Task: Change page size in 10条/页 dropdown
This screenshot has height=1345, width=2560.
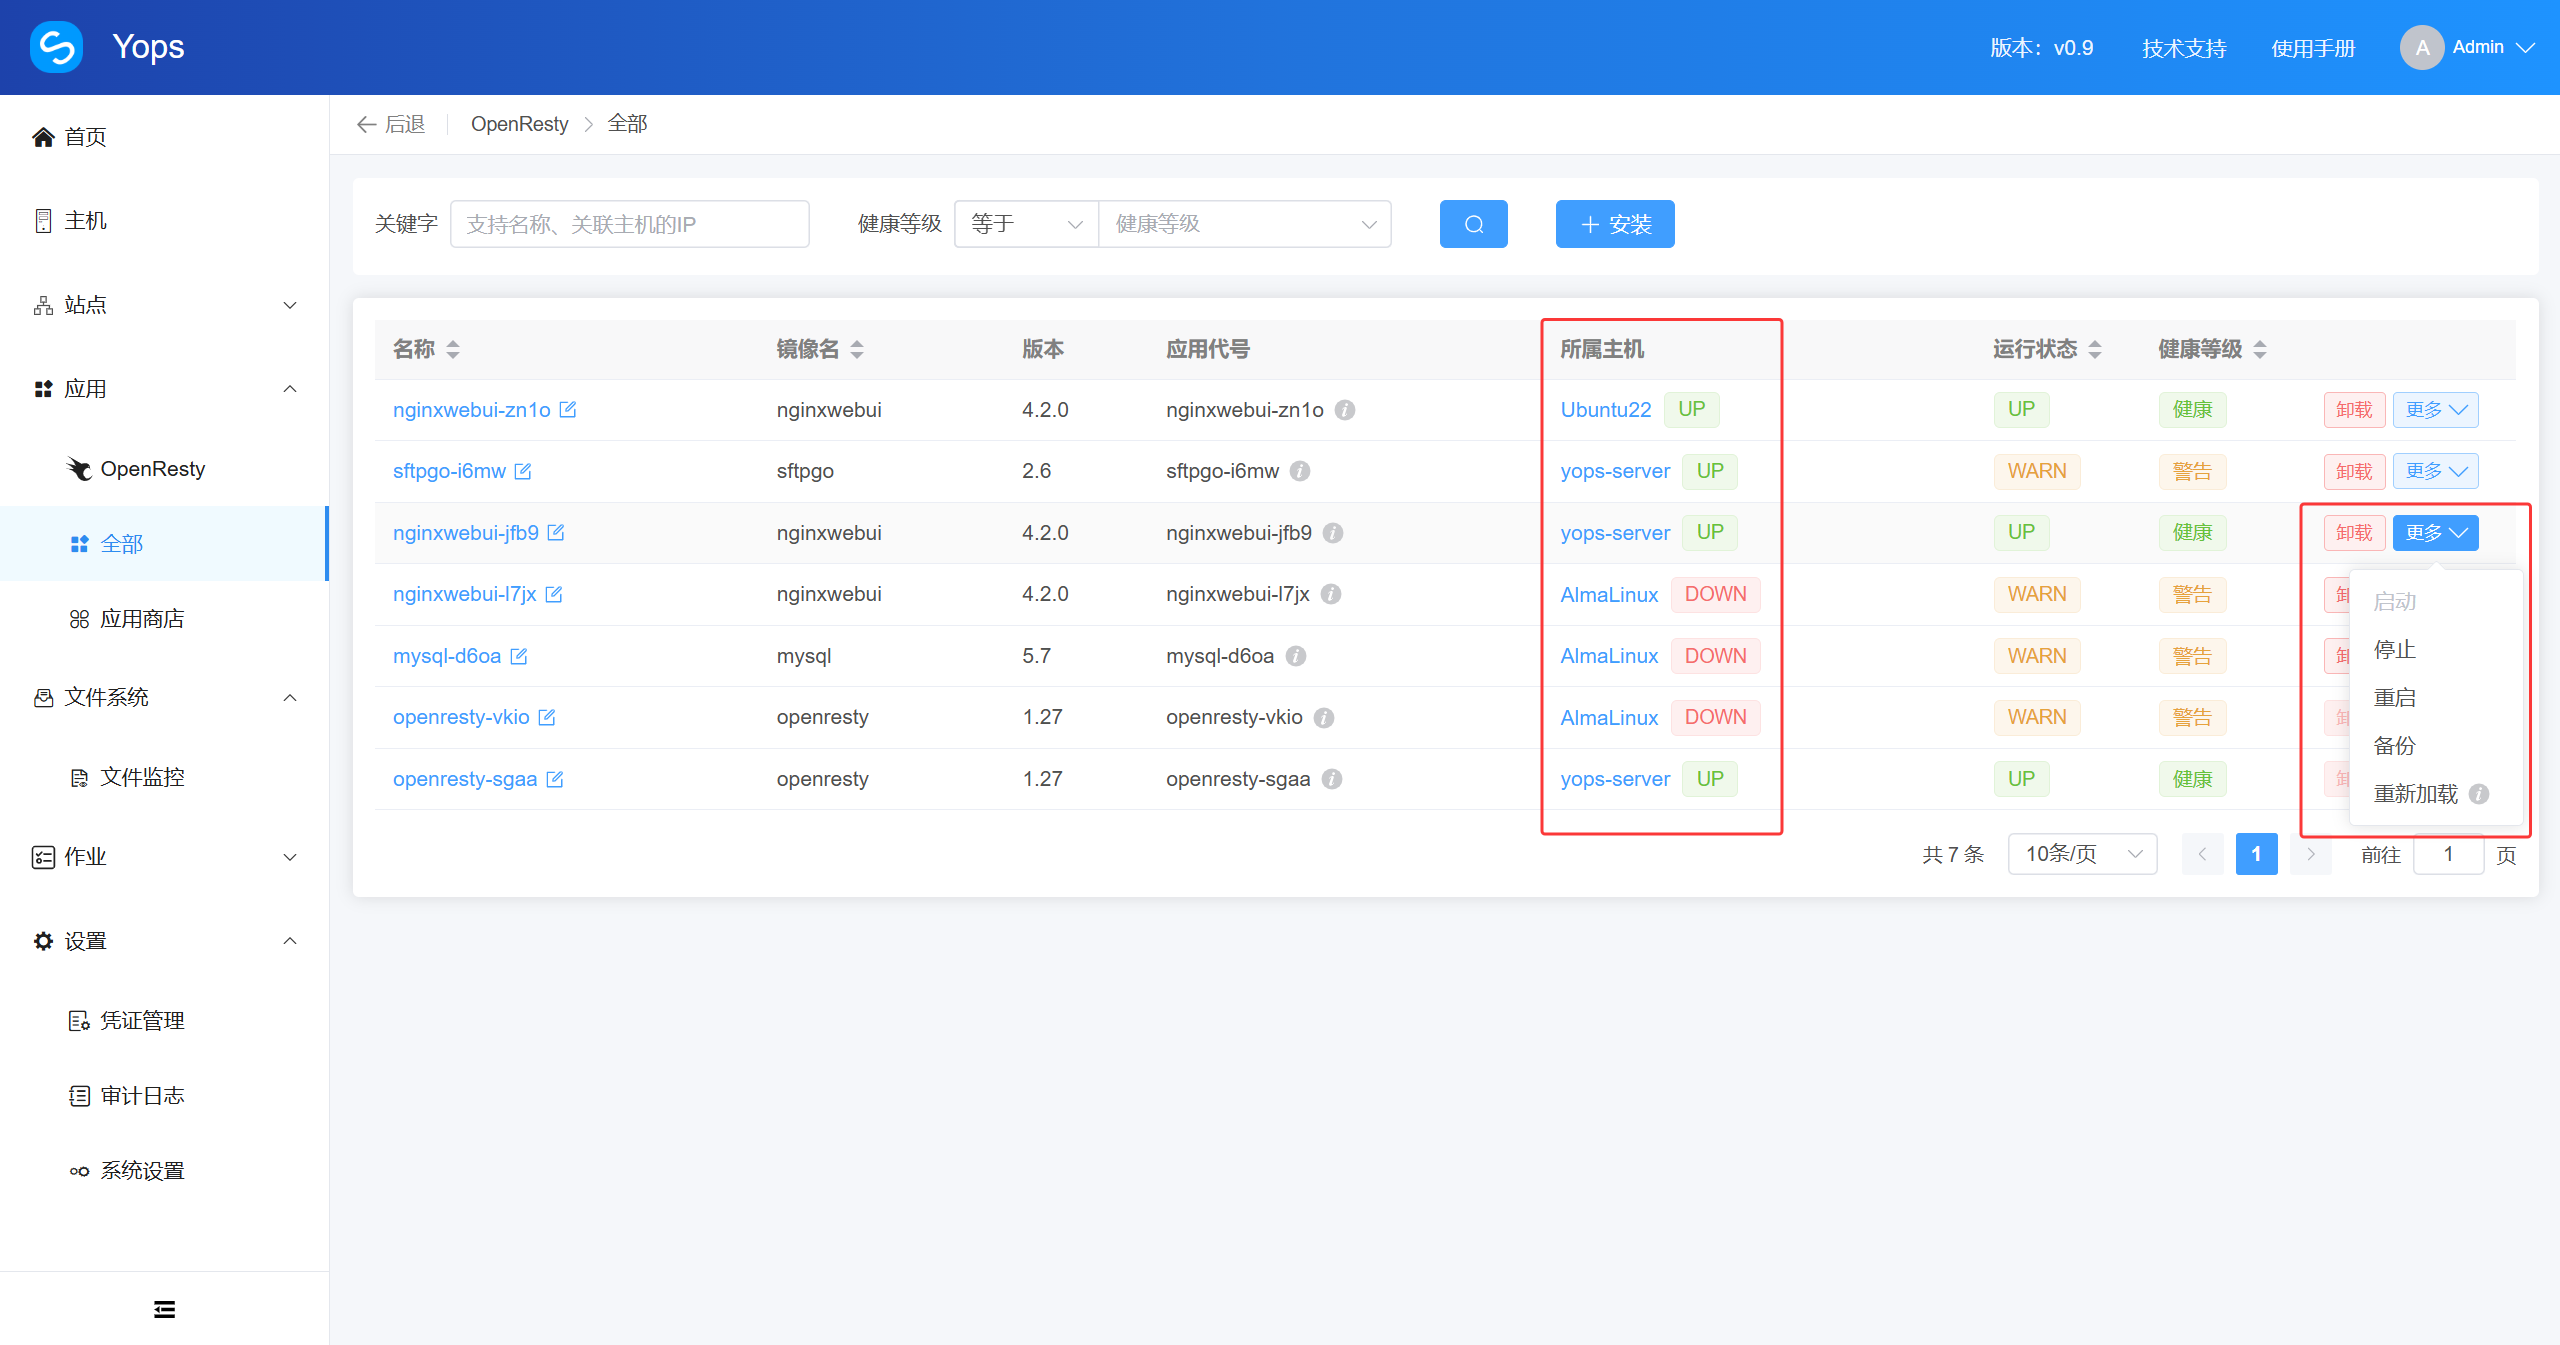Action: click(x=2082, y=854)
